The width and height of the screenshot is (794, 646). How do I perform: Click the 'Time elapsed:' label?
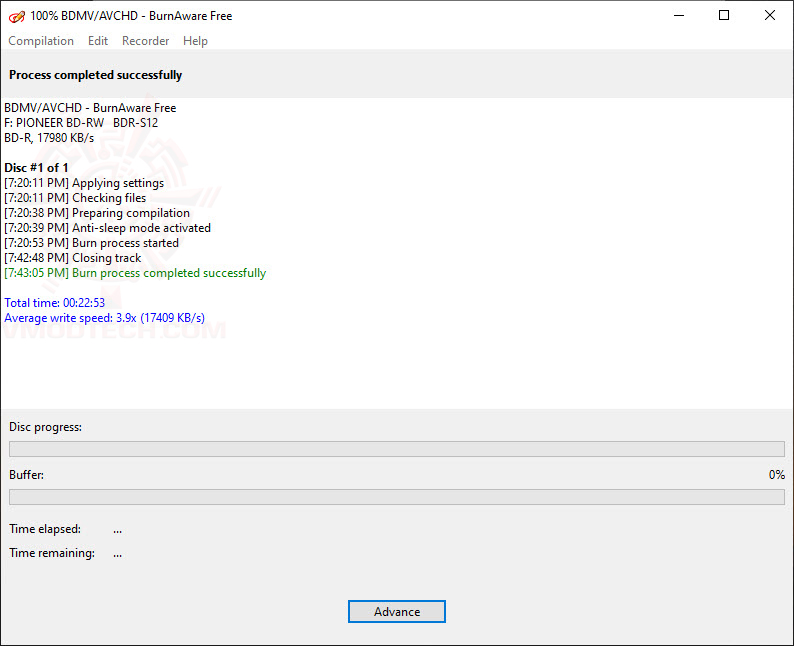45,529
